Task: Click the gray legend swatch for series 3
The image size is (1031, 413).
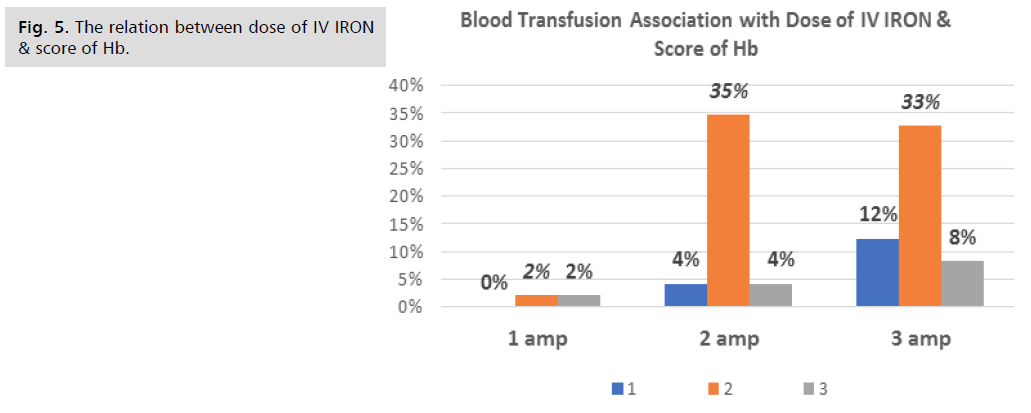Action: [810, 390]
